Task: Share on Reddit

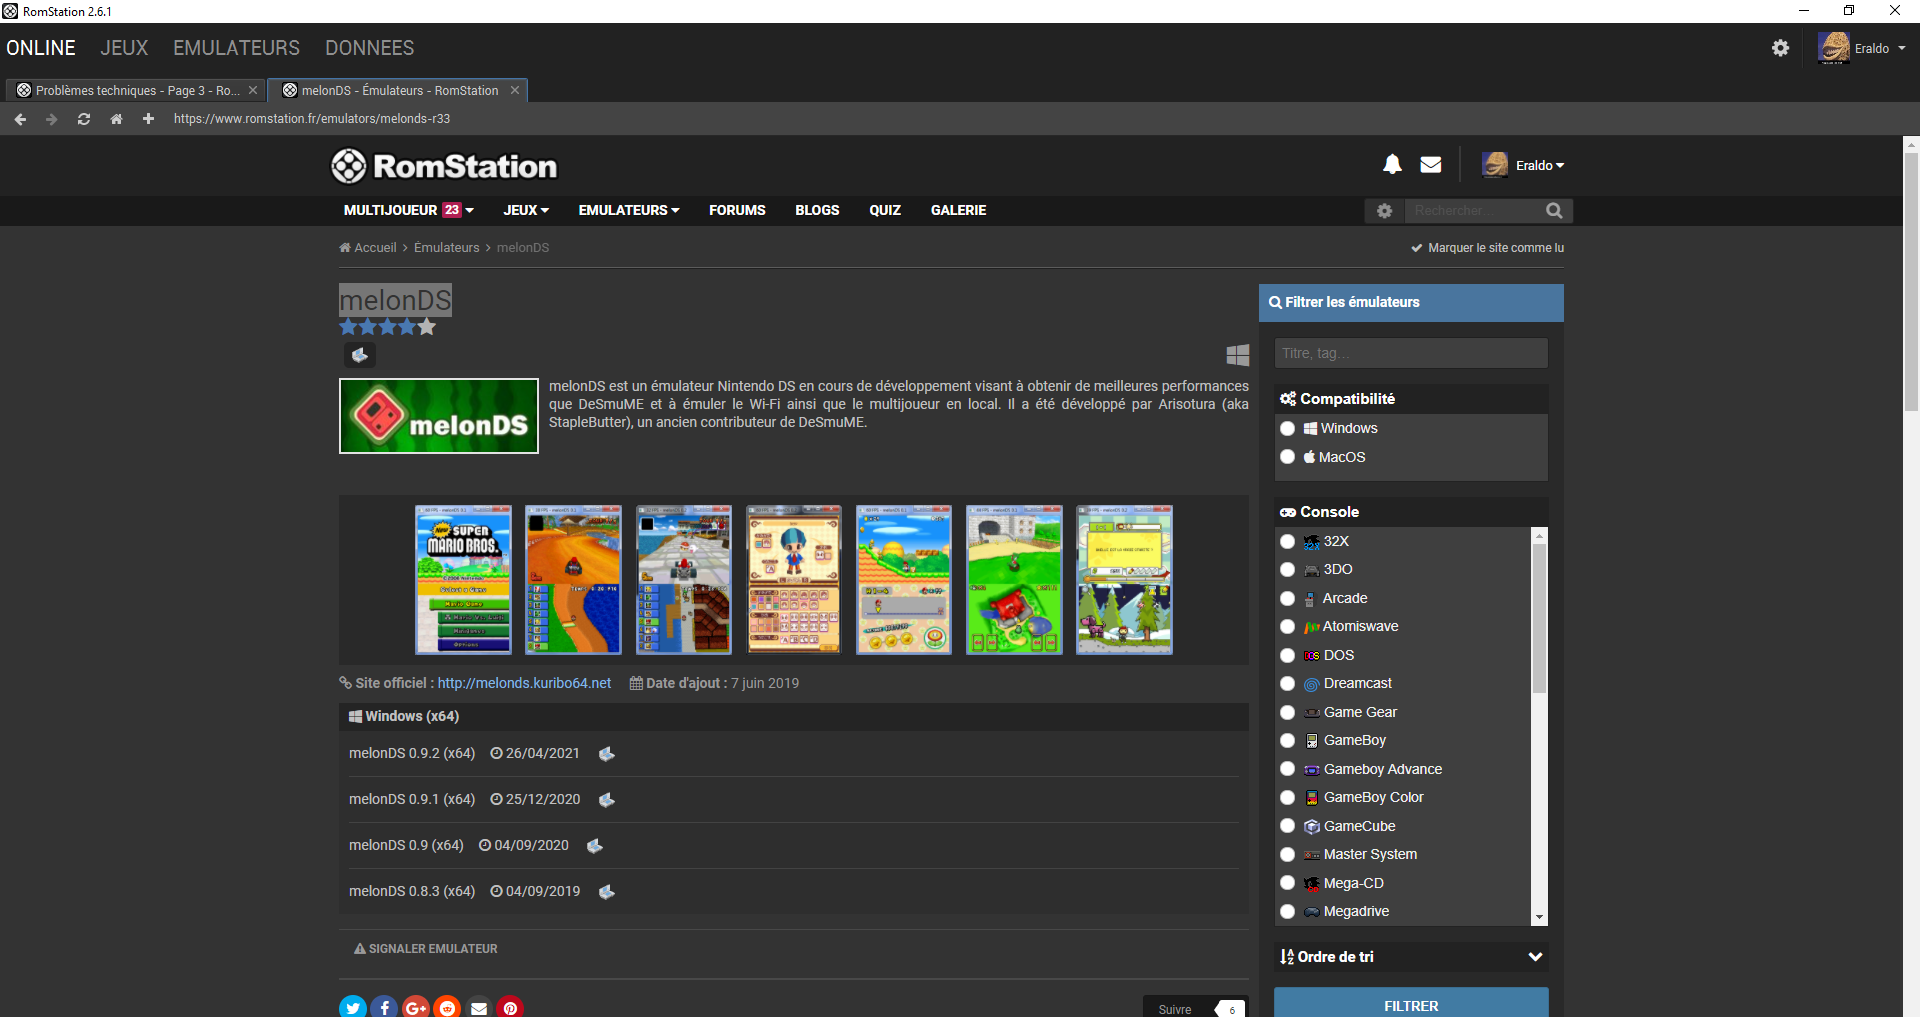Action: click(x=448, y=1007)
